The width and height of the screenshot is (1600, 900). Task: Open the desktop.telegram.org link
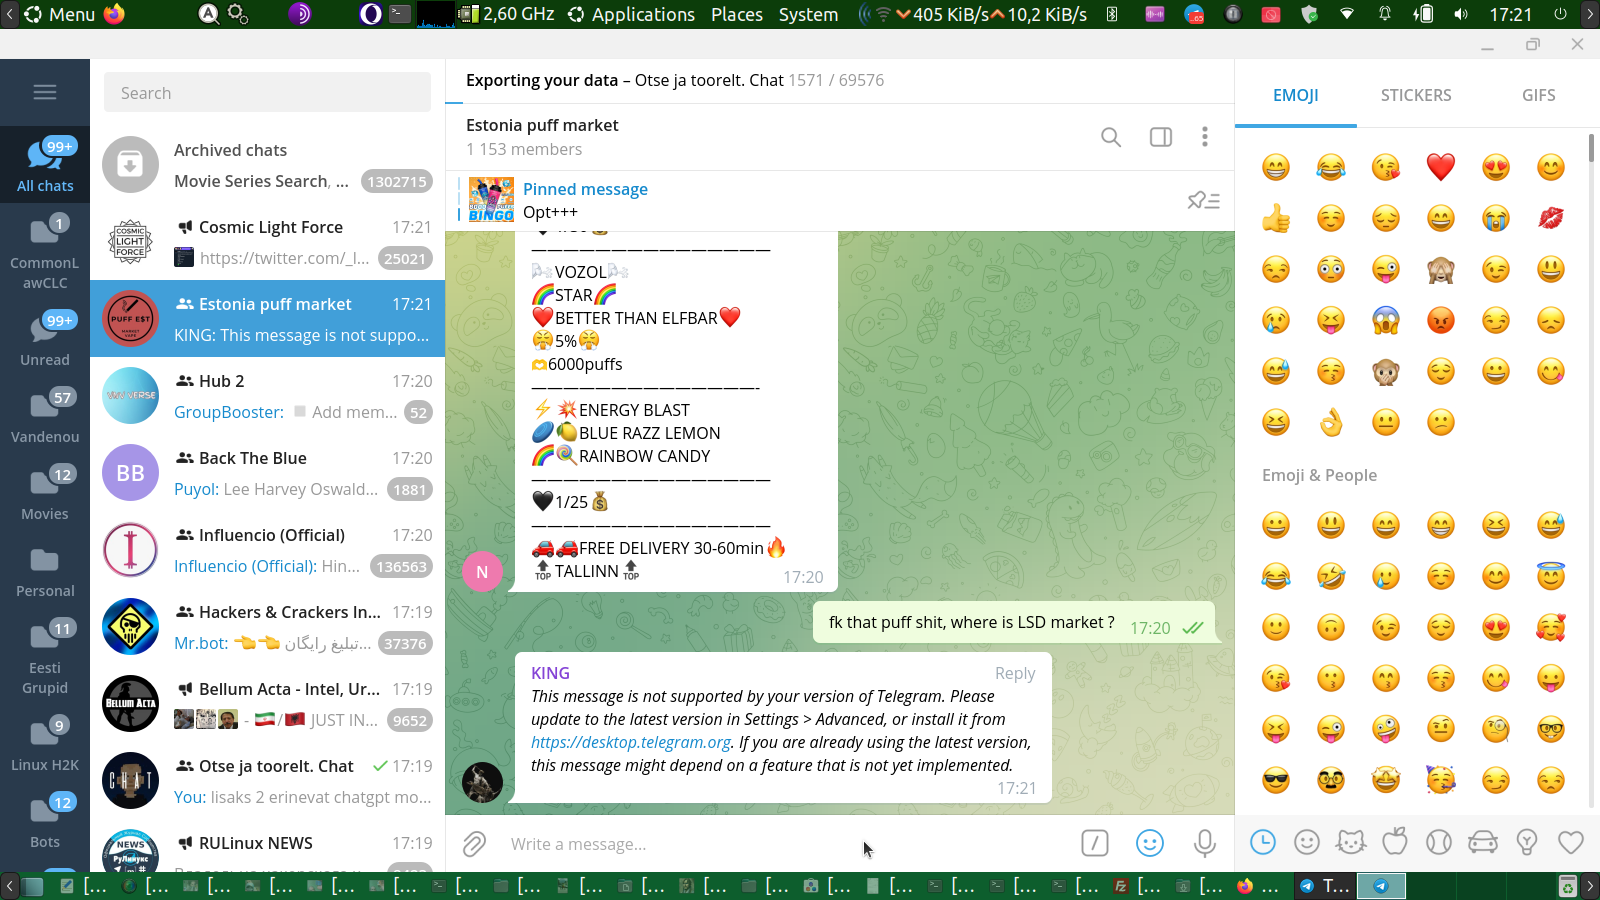pyautogui.click(x=631, y=742)
